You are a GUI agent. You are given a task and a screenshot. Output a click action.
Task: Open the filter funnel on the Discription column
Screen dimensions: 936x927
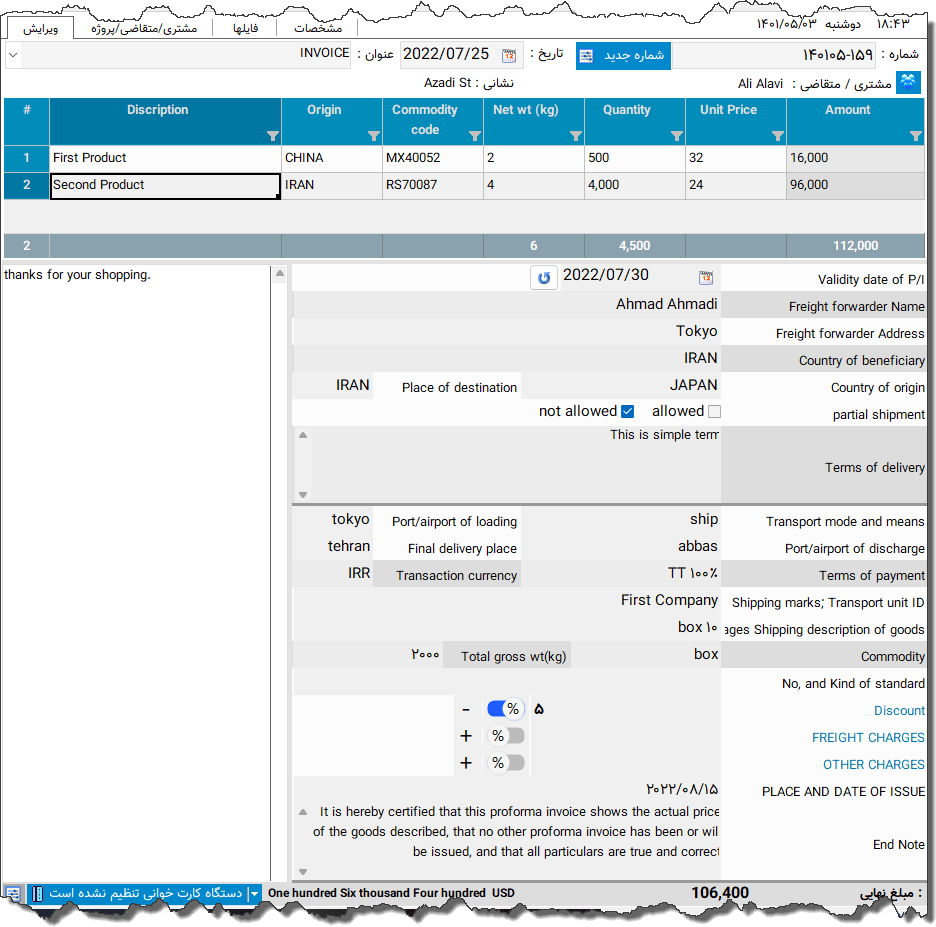[272, 135]
